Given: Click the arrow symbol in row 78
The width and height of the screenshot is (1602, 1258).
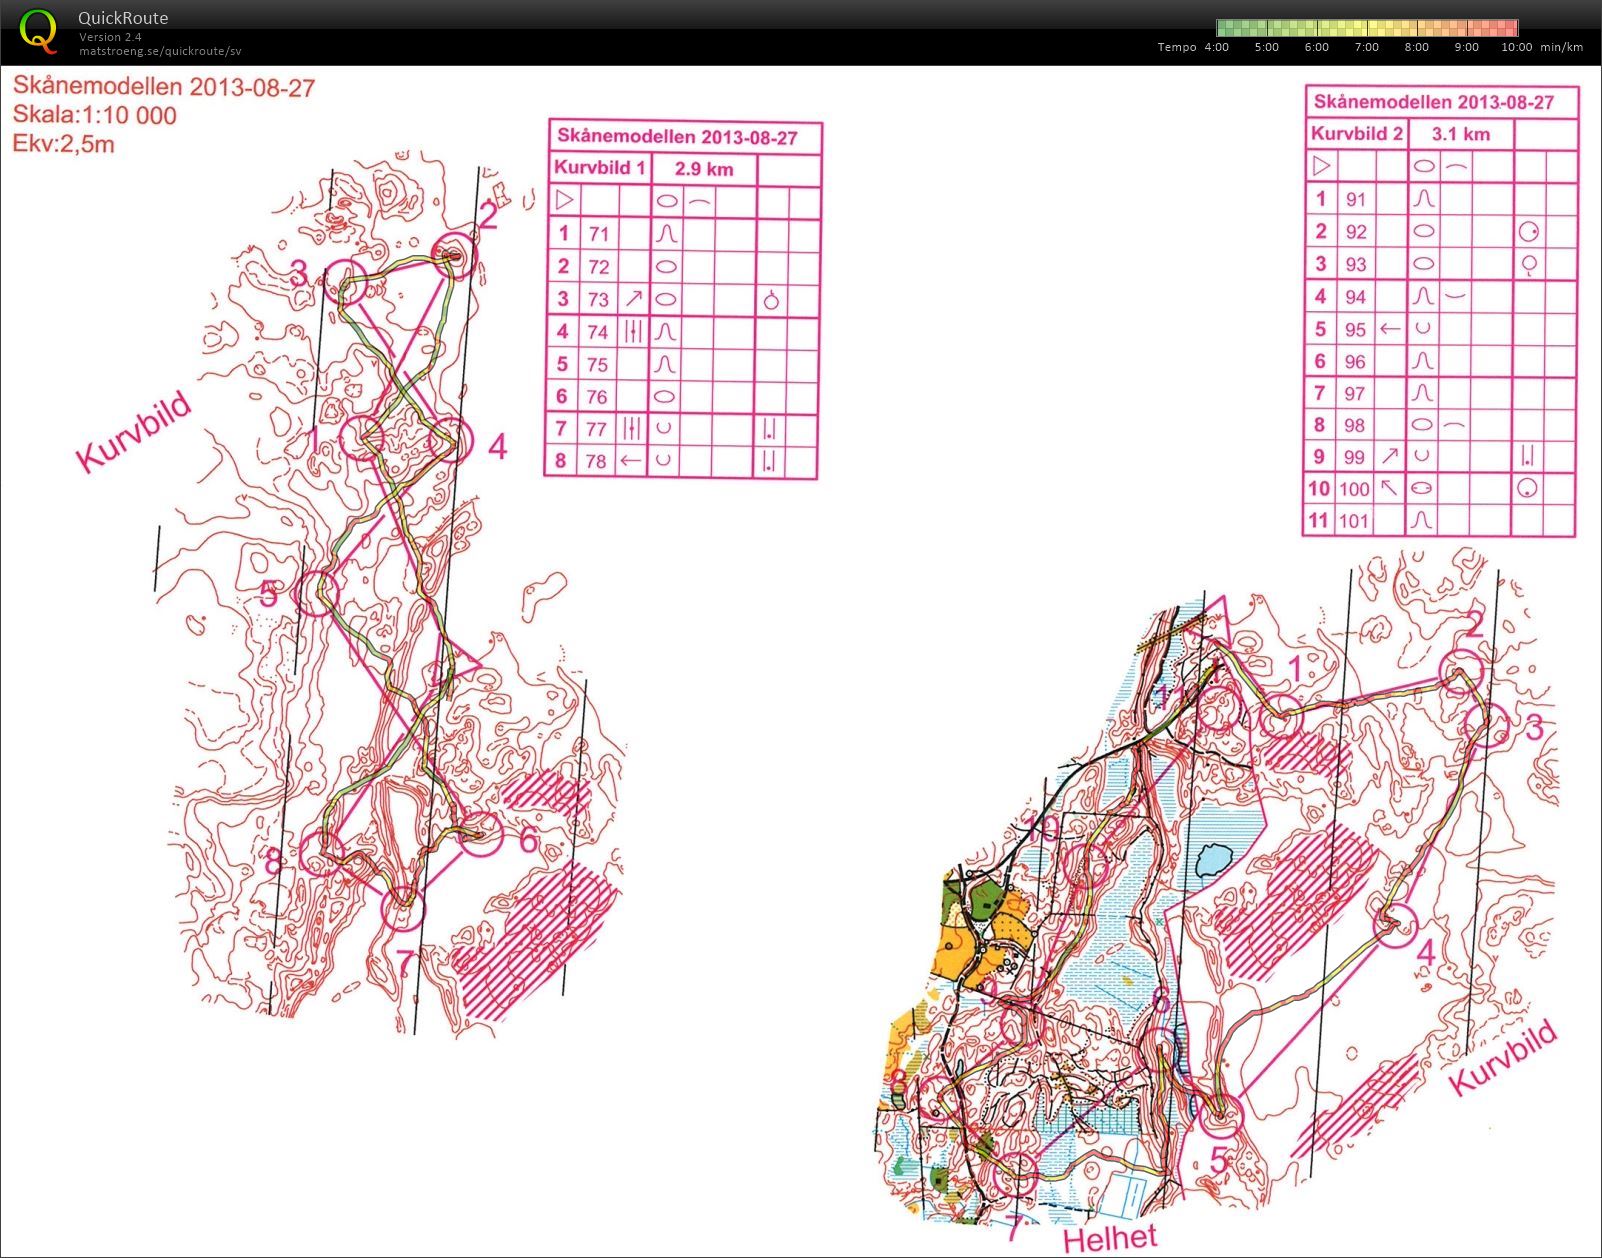Looking at the screenshot, I should coord(630,461).
